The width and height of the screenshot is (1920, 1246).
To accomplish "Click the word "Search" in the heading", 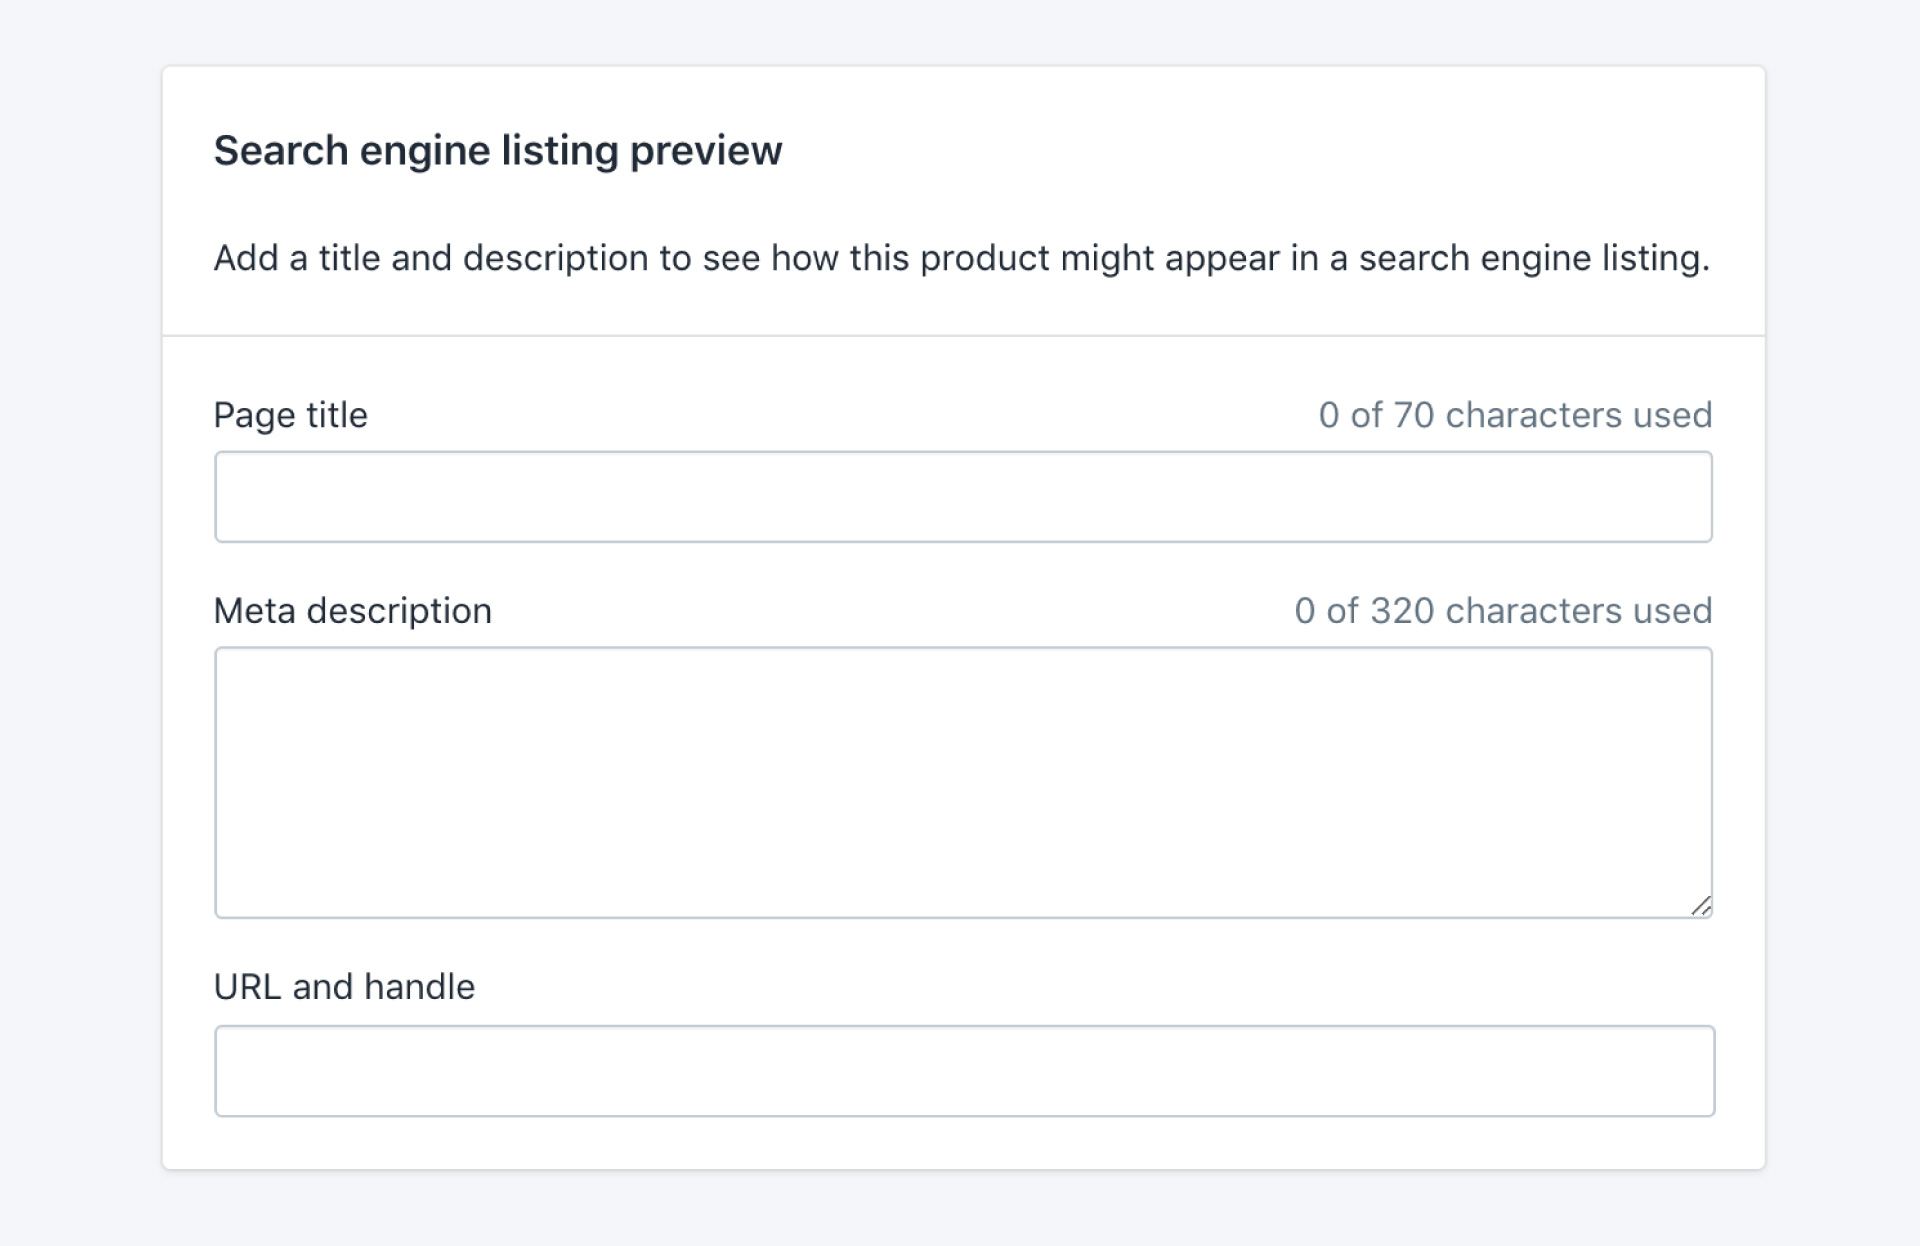I will pos(280,151).
